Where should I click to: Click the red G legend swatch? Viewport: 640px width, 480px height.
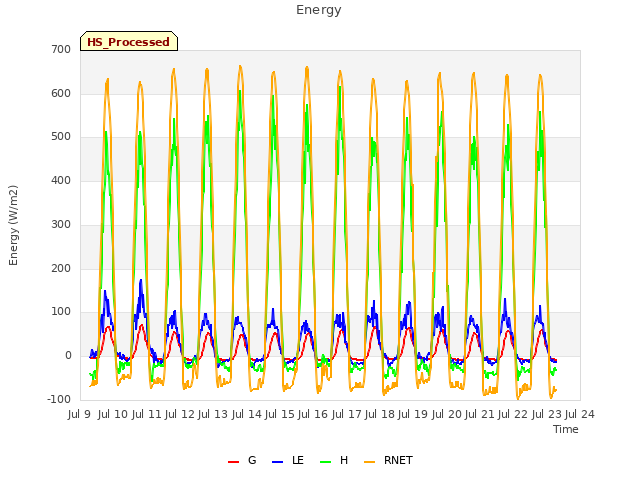click(x=233, y=462)
